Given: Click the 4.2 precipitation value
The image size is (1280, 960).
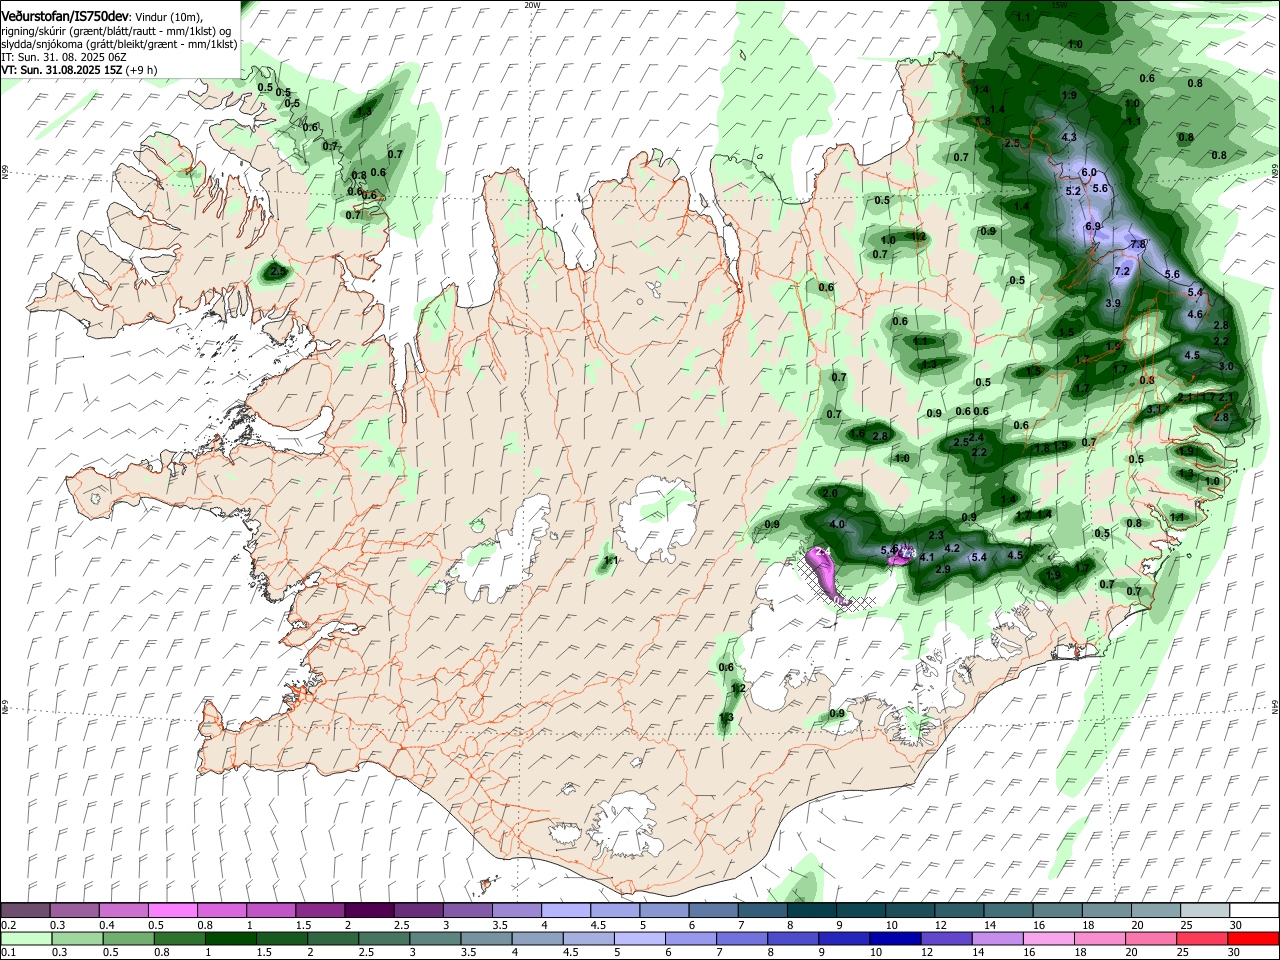Looking at the screenshot, I should pyautogui.click(x=952, y=548).
